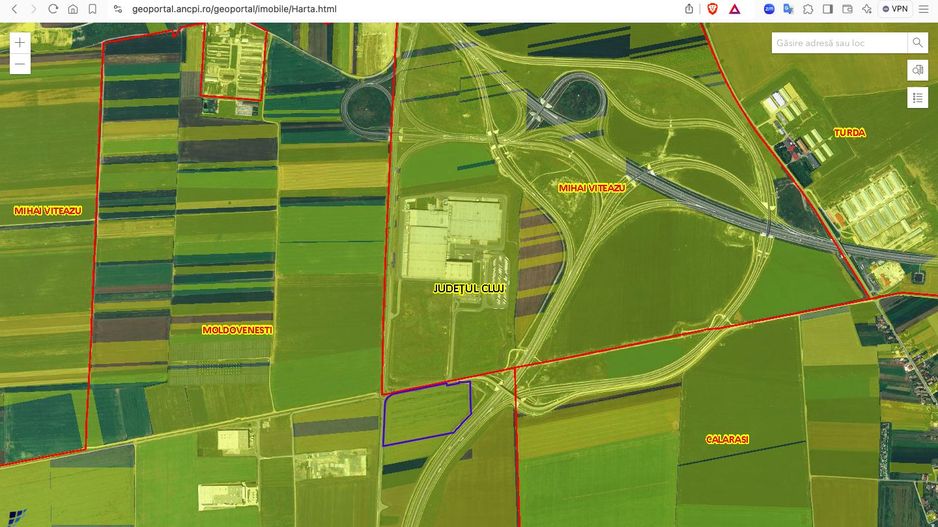
Task: Zoom out the map with minus button
Action: coord(20,64)
